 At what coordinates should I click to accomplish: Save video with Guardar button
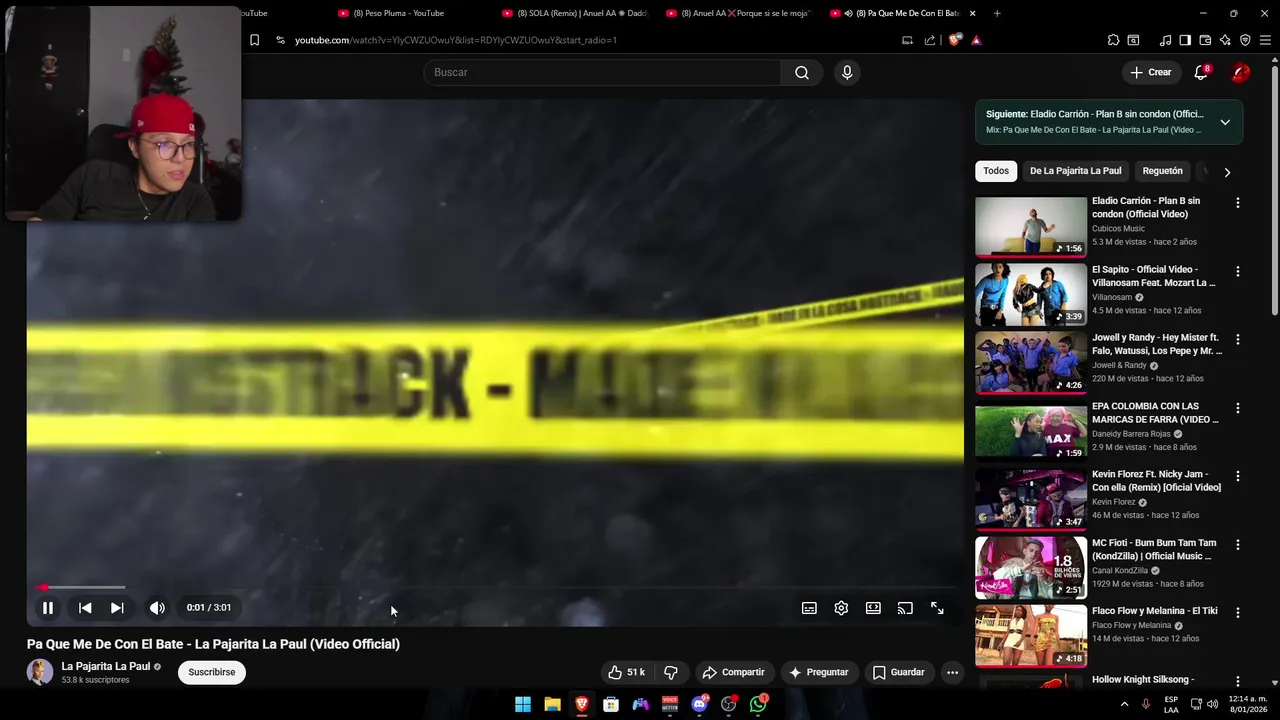coord(898,672)
